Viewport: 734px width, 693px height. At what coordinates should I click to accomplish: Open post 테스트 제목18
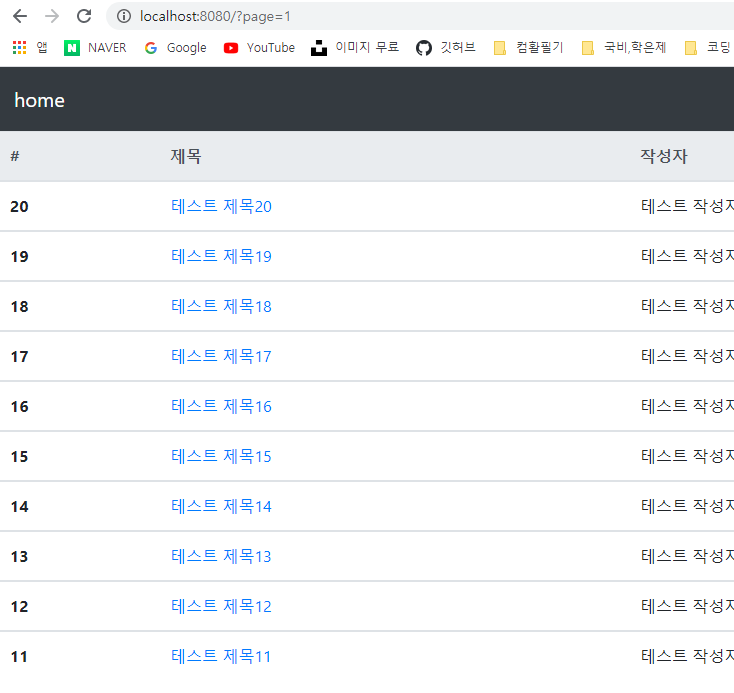tap(221, 306)
